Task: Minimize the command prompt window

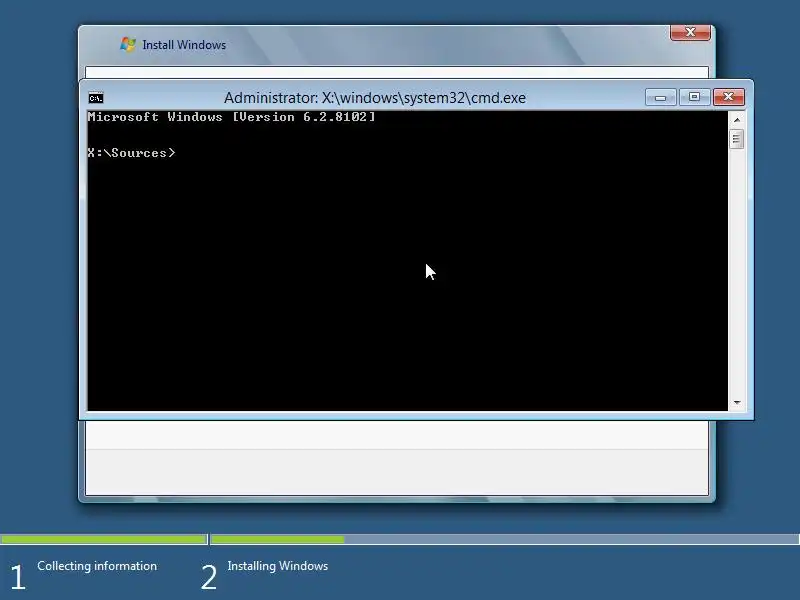Action: (x=661, y=97)
